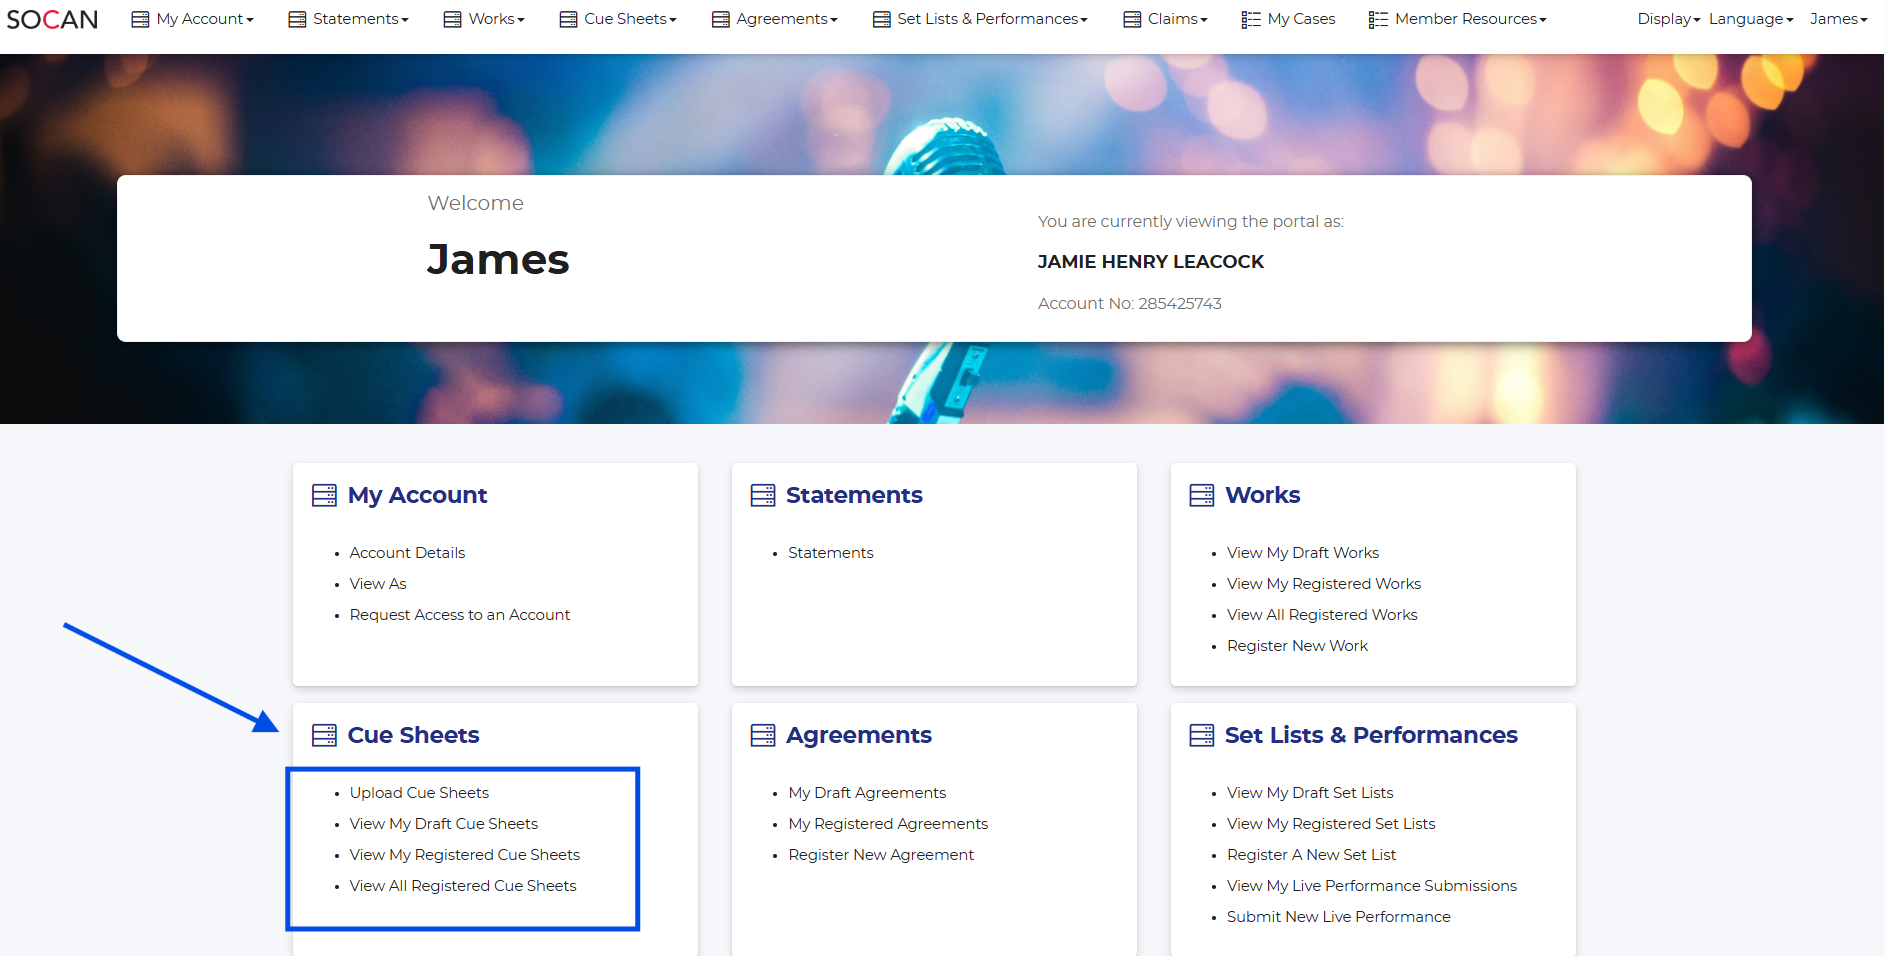
Task: Click the My Cases navbar icon
Action: 1250,19
